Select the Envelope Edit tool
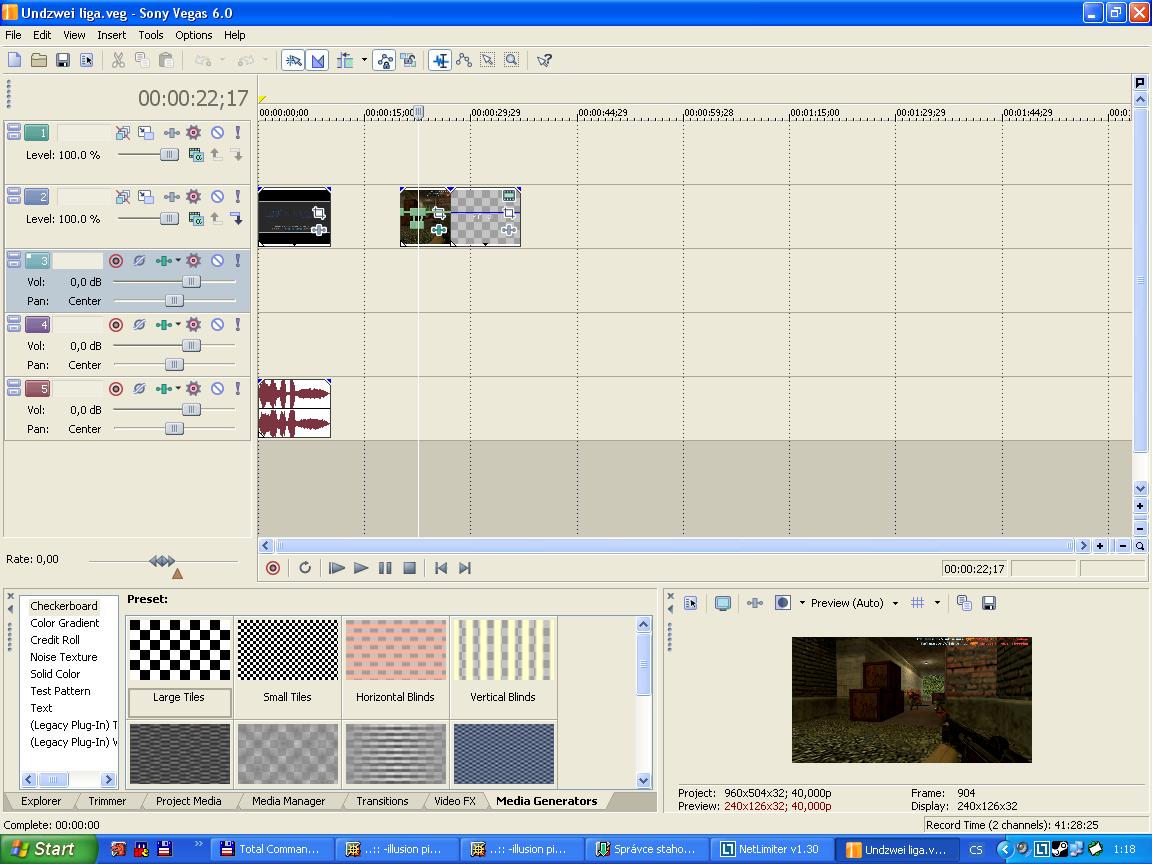The image size is (1152, 864). pos(464,60)
